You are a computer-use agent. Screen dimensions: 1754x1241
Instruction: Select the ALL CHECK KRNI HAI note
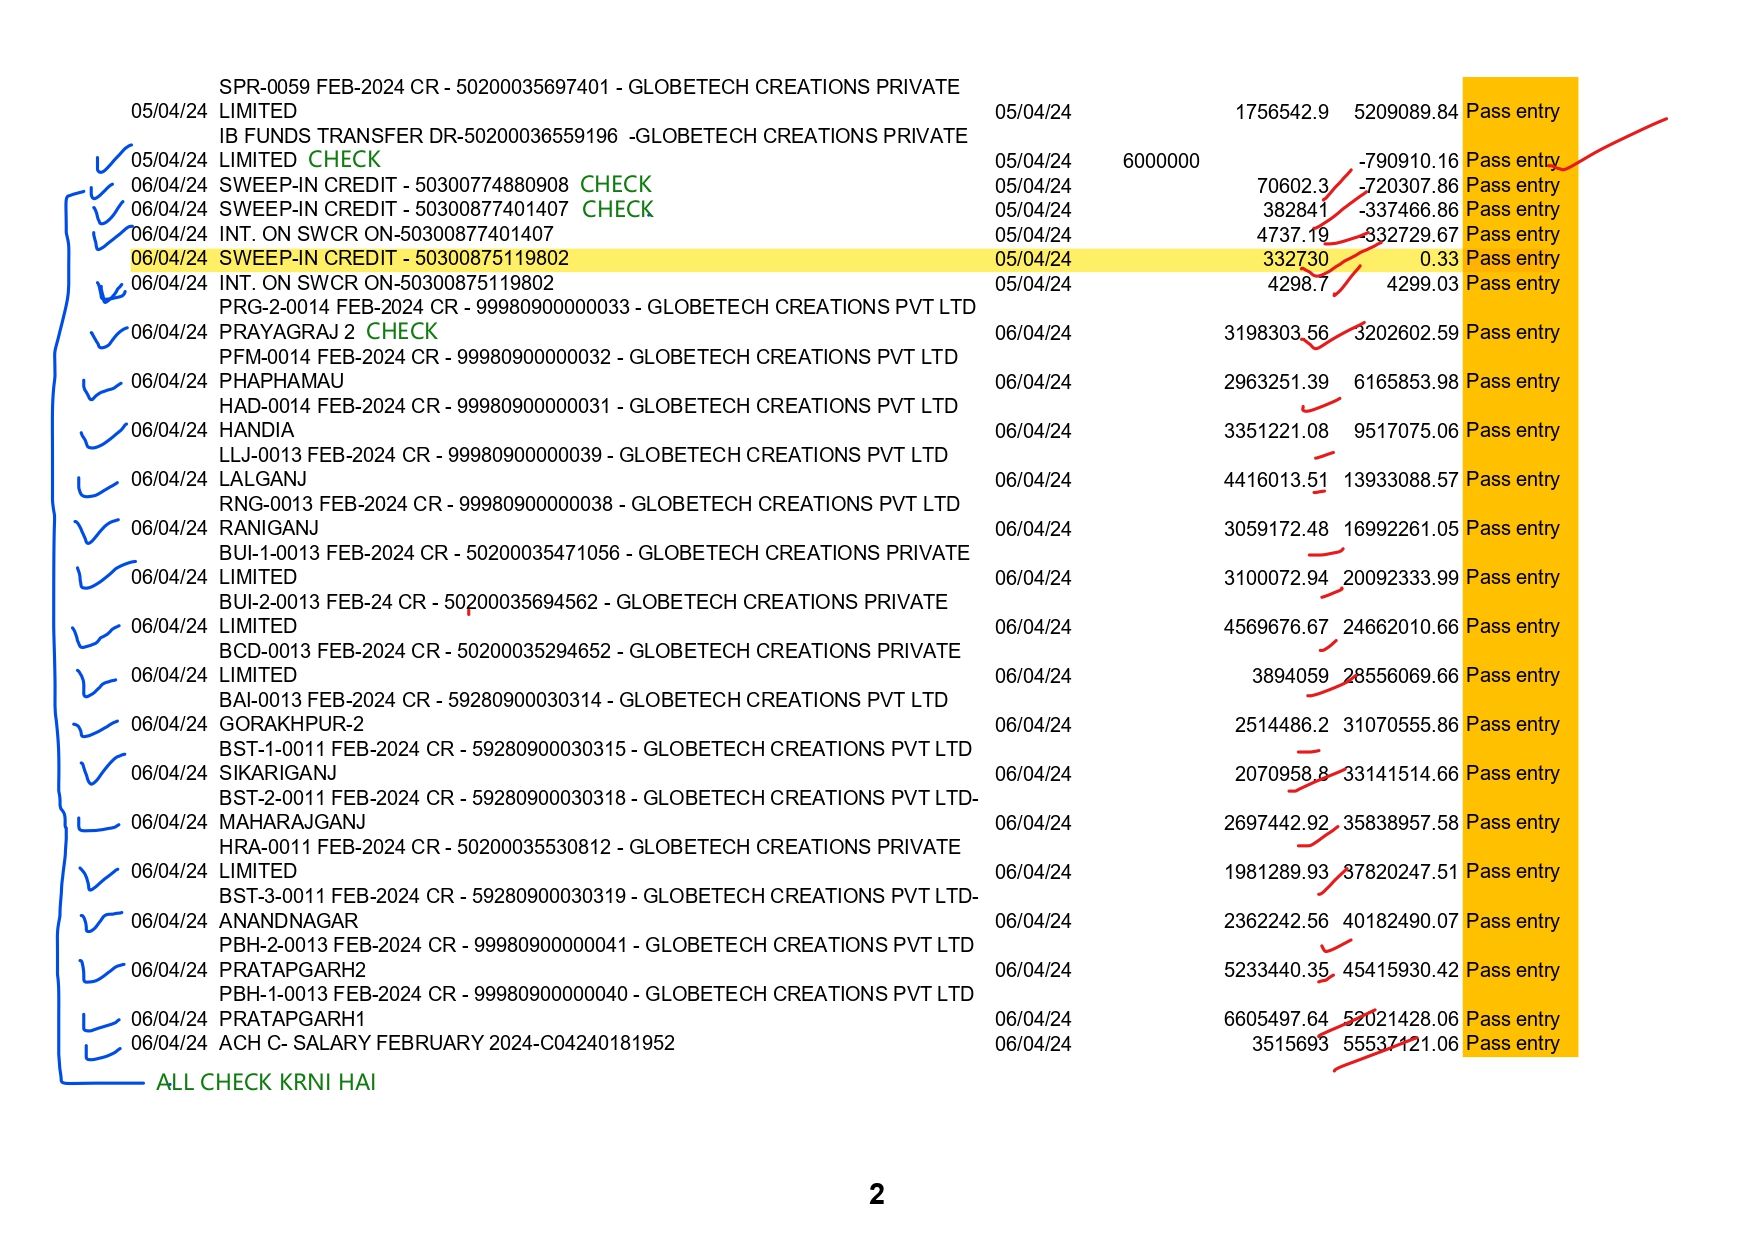[266, 1082]
